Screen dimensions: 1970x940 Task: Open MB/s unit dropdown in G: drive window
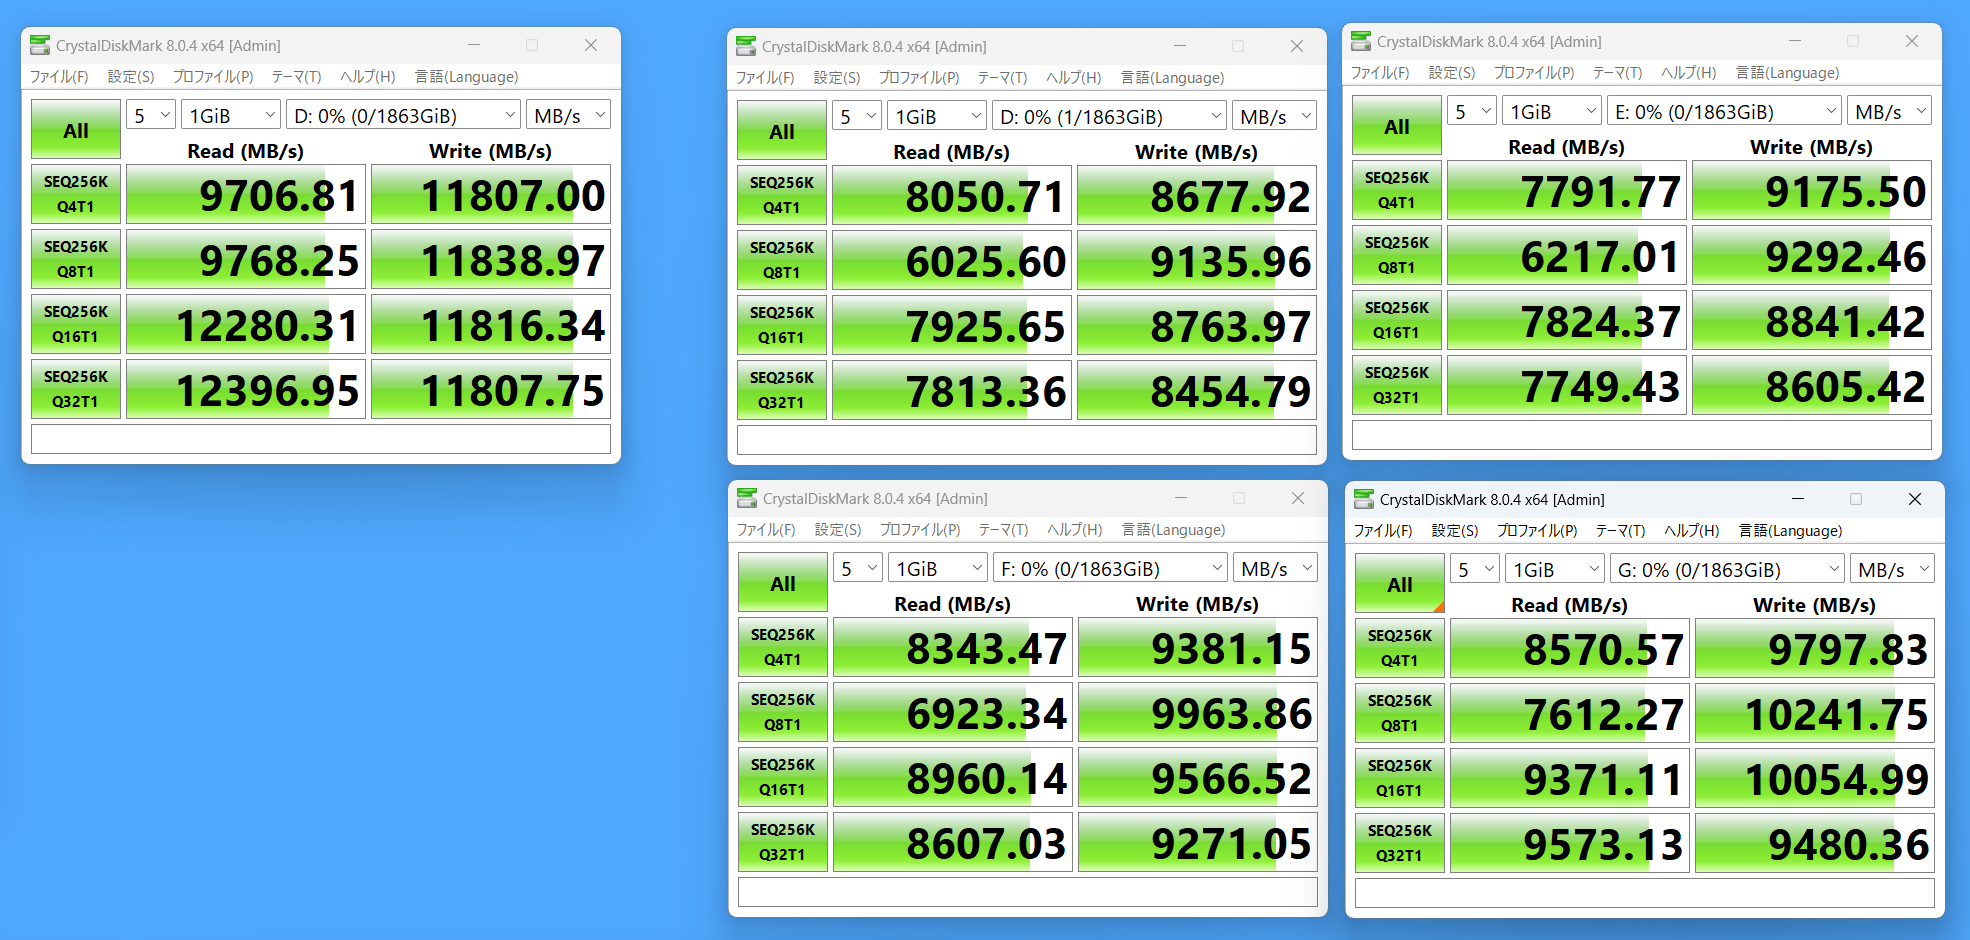tap(1893, 569)
